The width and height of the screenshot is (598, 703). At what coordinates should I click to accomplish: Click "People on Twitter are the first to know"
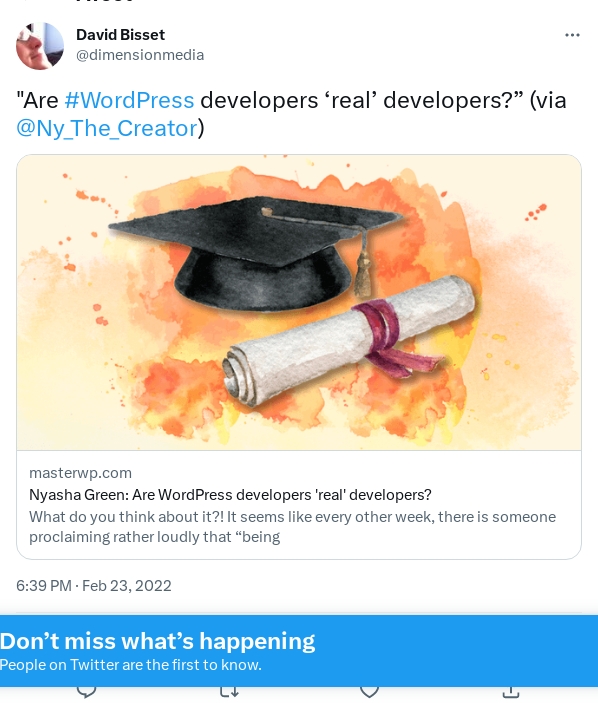(130, 665)
